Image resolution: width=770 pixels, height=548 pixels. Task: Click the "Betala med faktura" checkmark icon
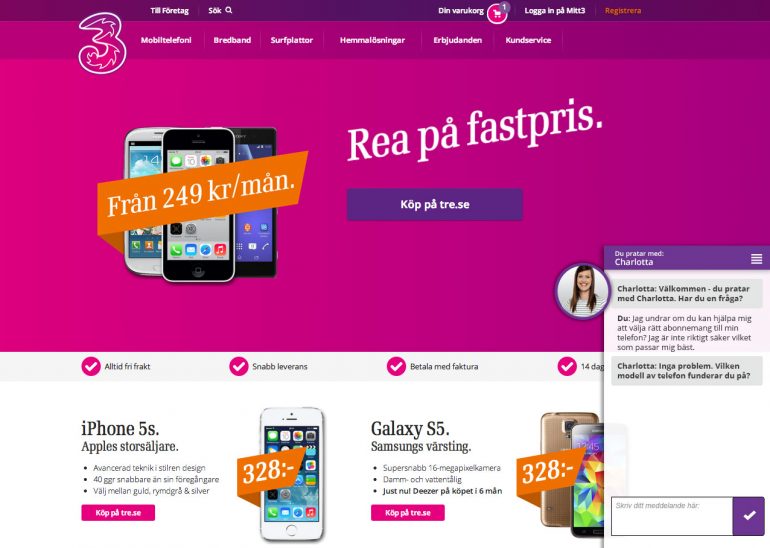click(x=396, y=366)
